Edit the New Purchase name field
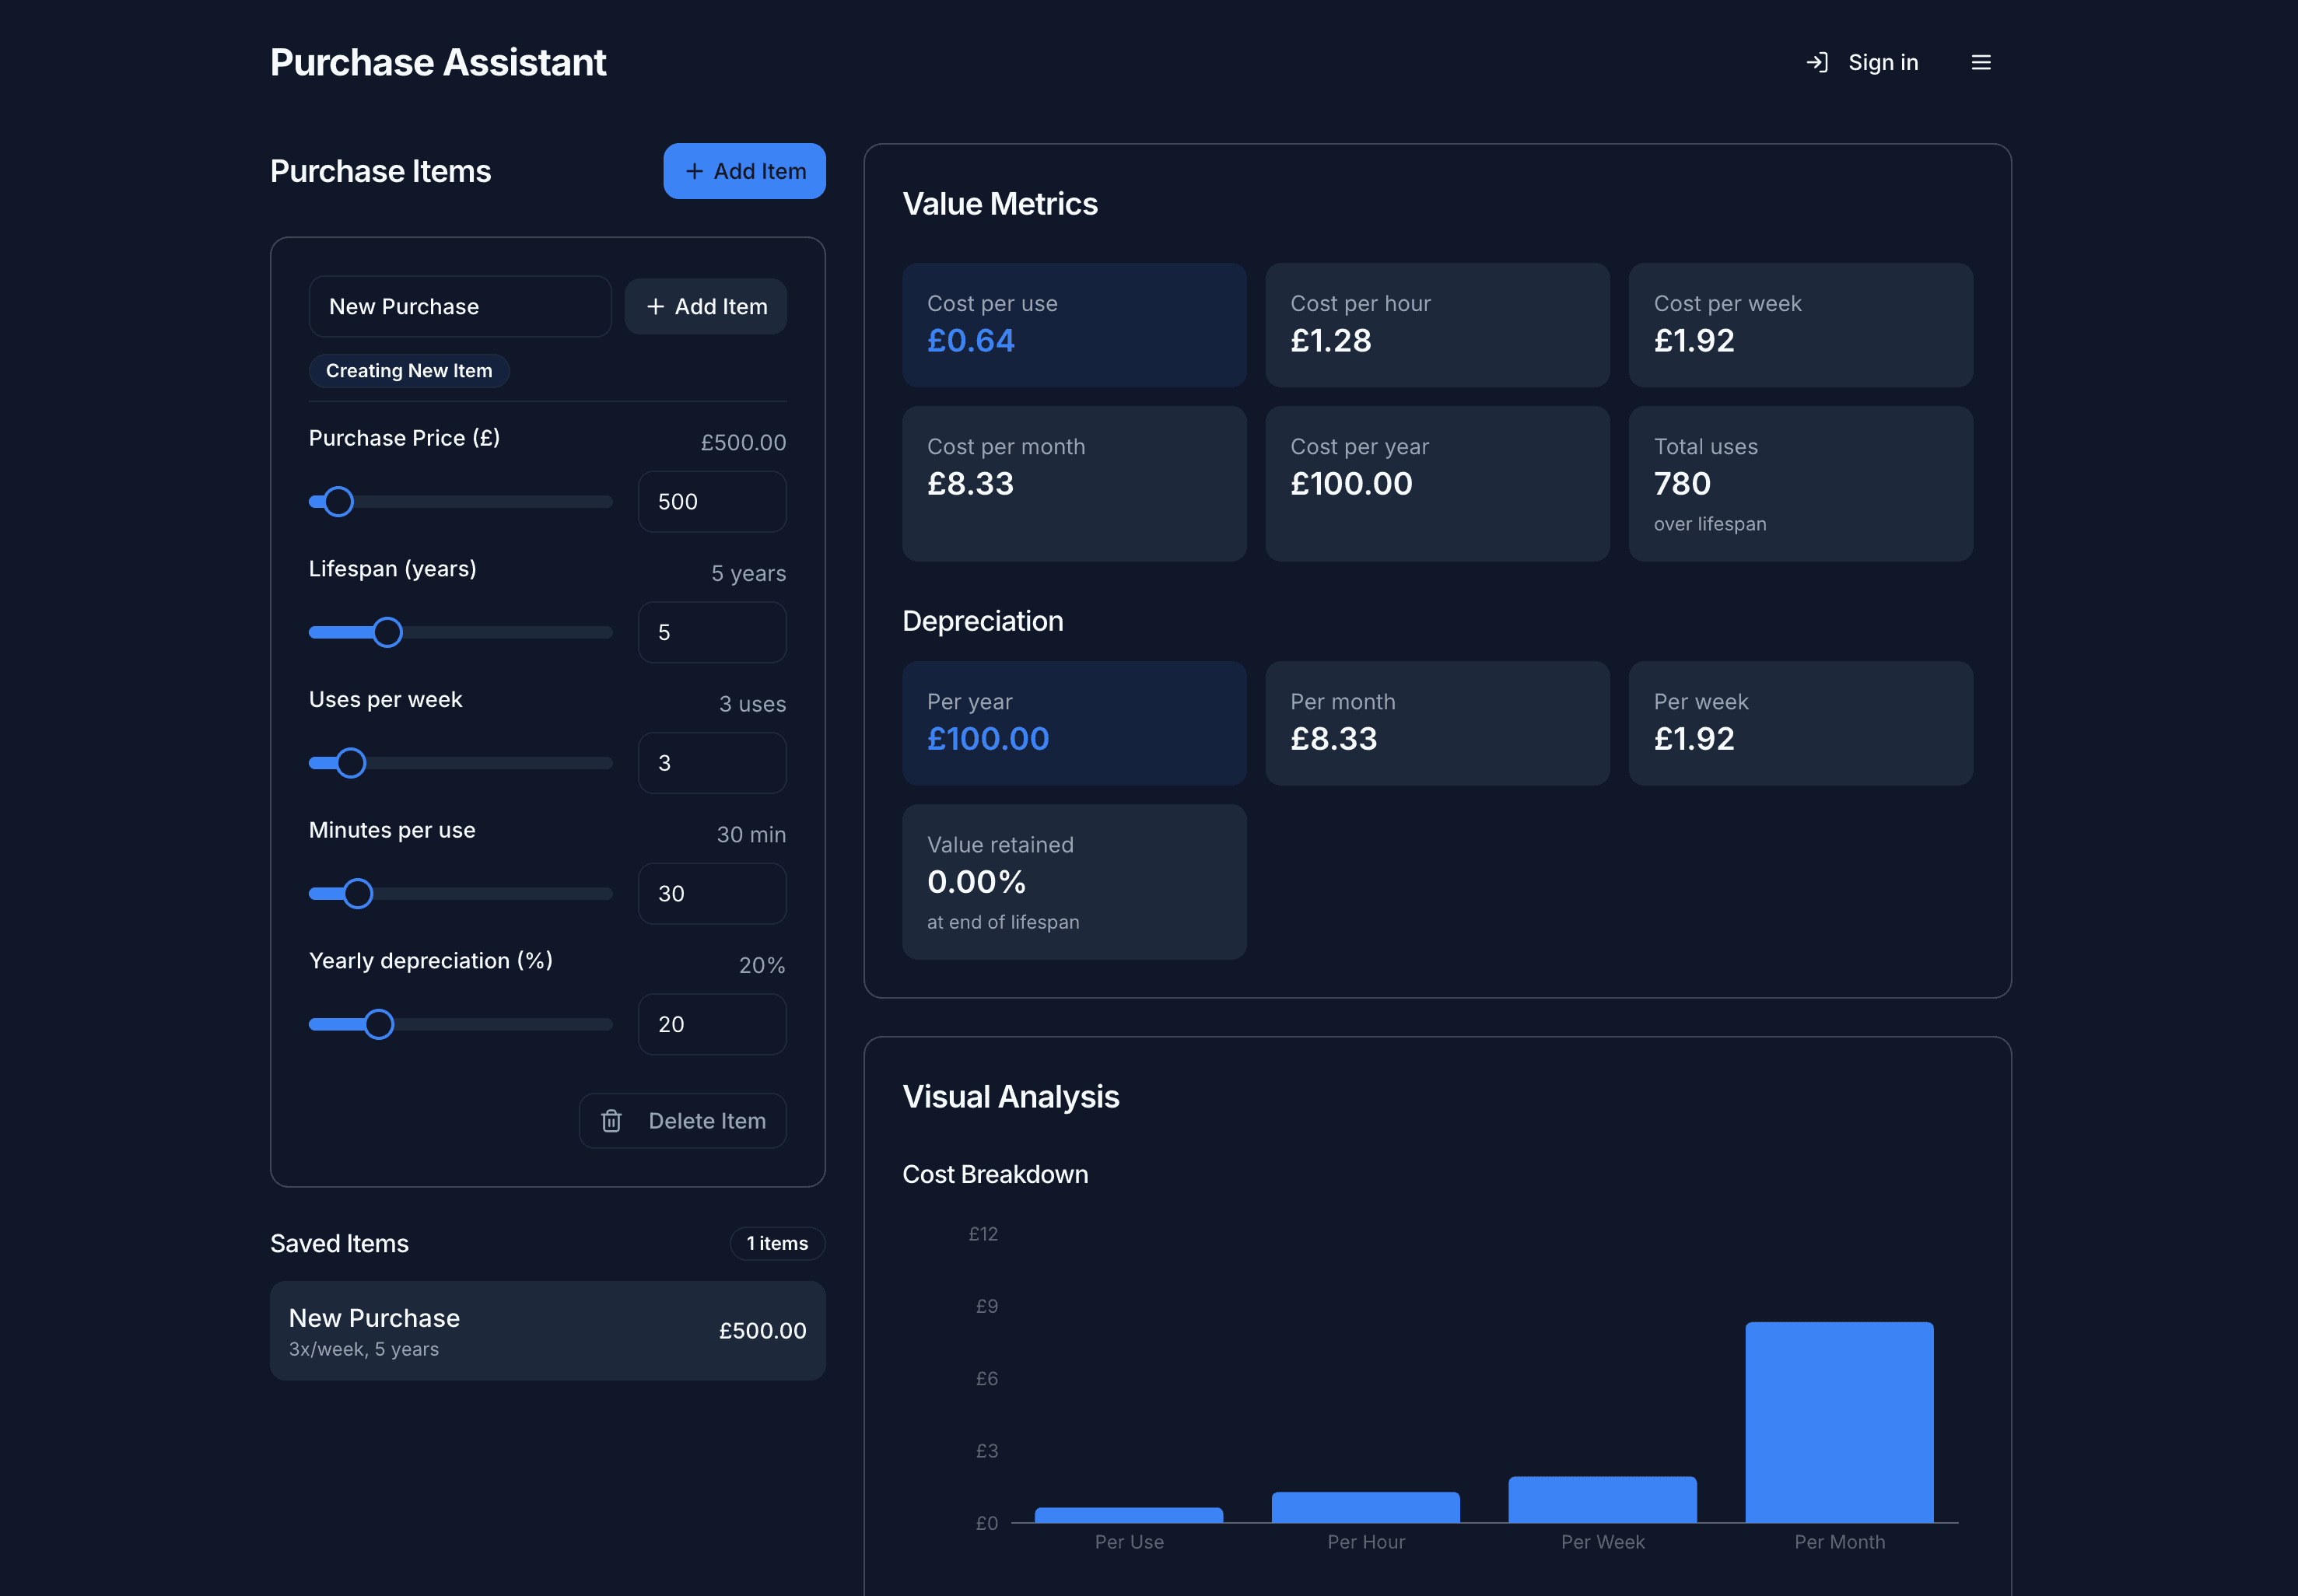2298x1596 pixels. pos(460,306)
